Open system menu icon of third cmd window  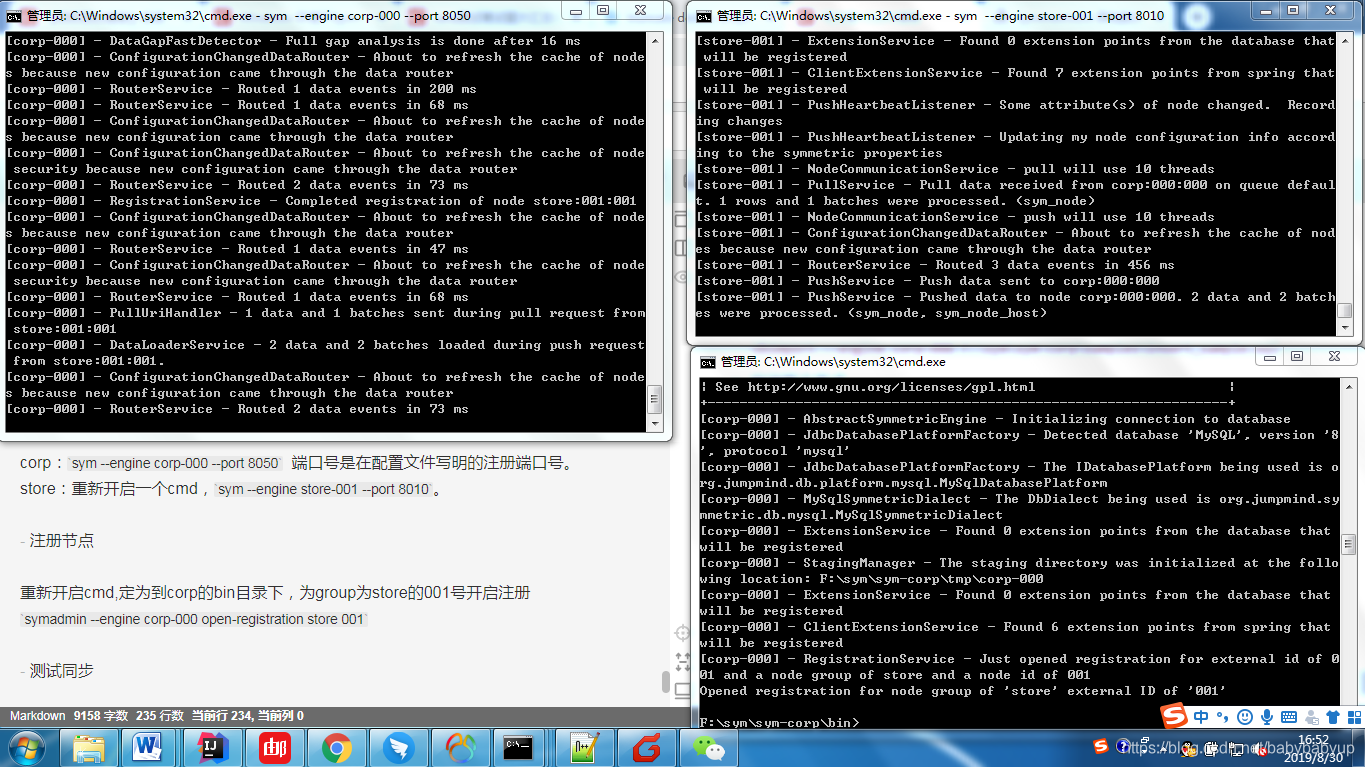[707, 362]
